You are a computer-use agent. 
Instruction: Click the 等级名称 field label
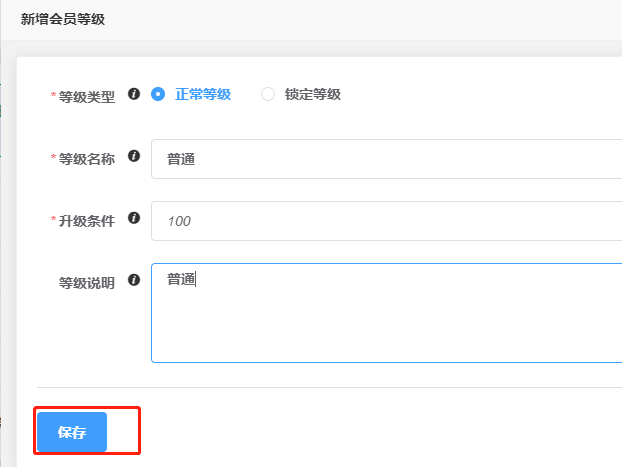click(x=86, y=159)
